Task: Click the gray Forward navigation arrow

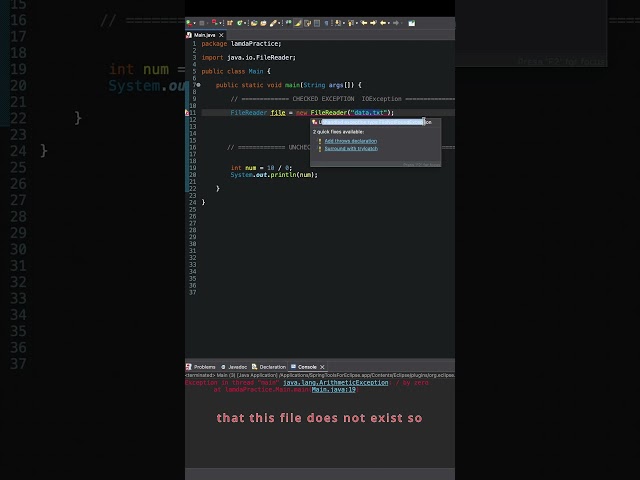Action: [396, 23]
